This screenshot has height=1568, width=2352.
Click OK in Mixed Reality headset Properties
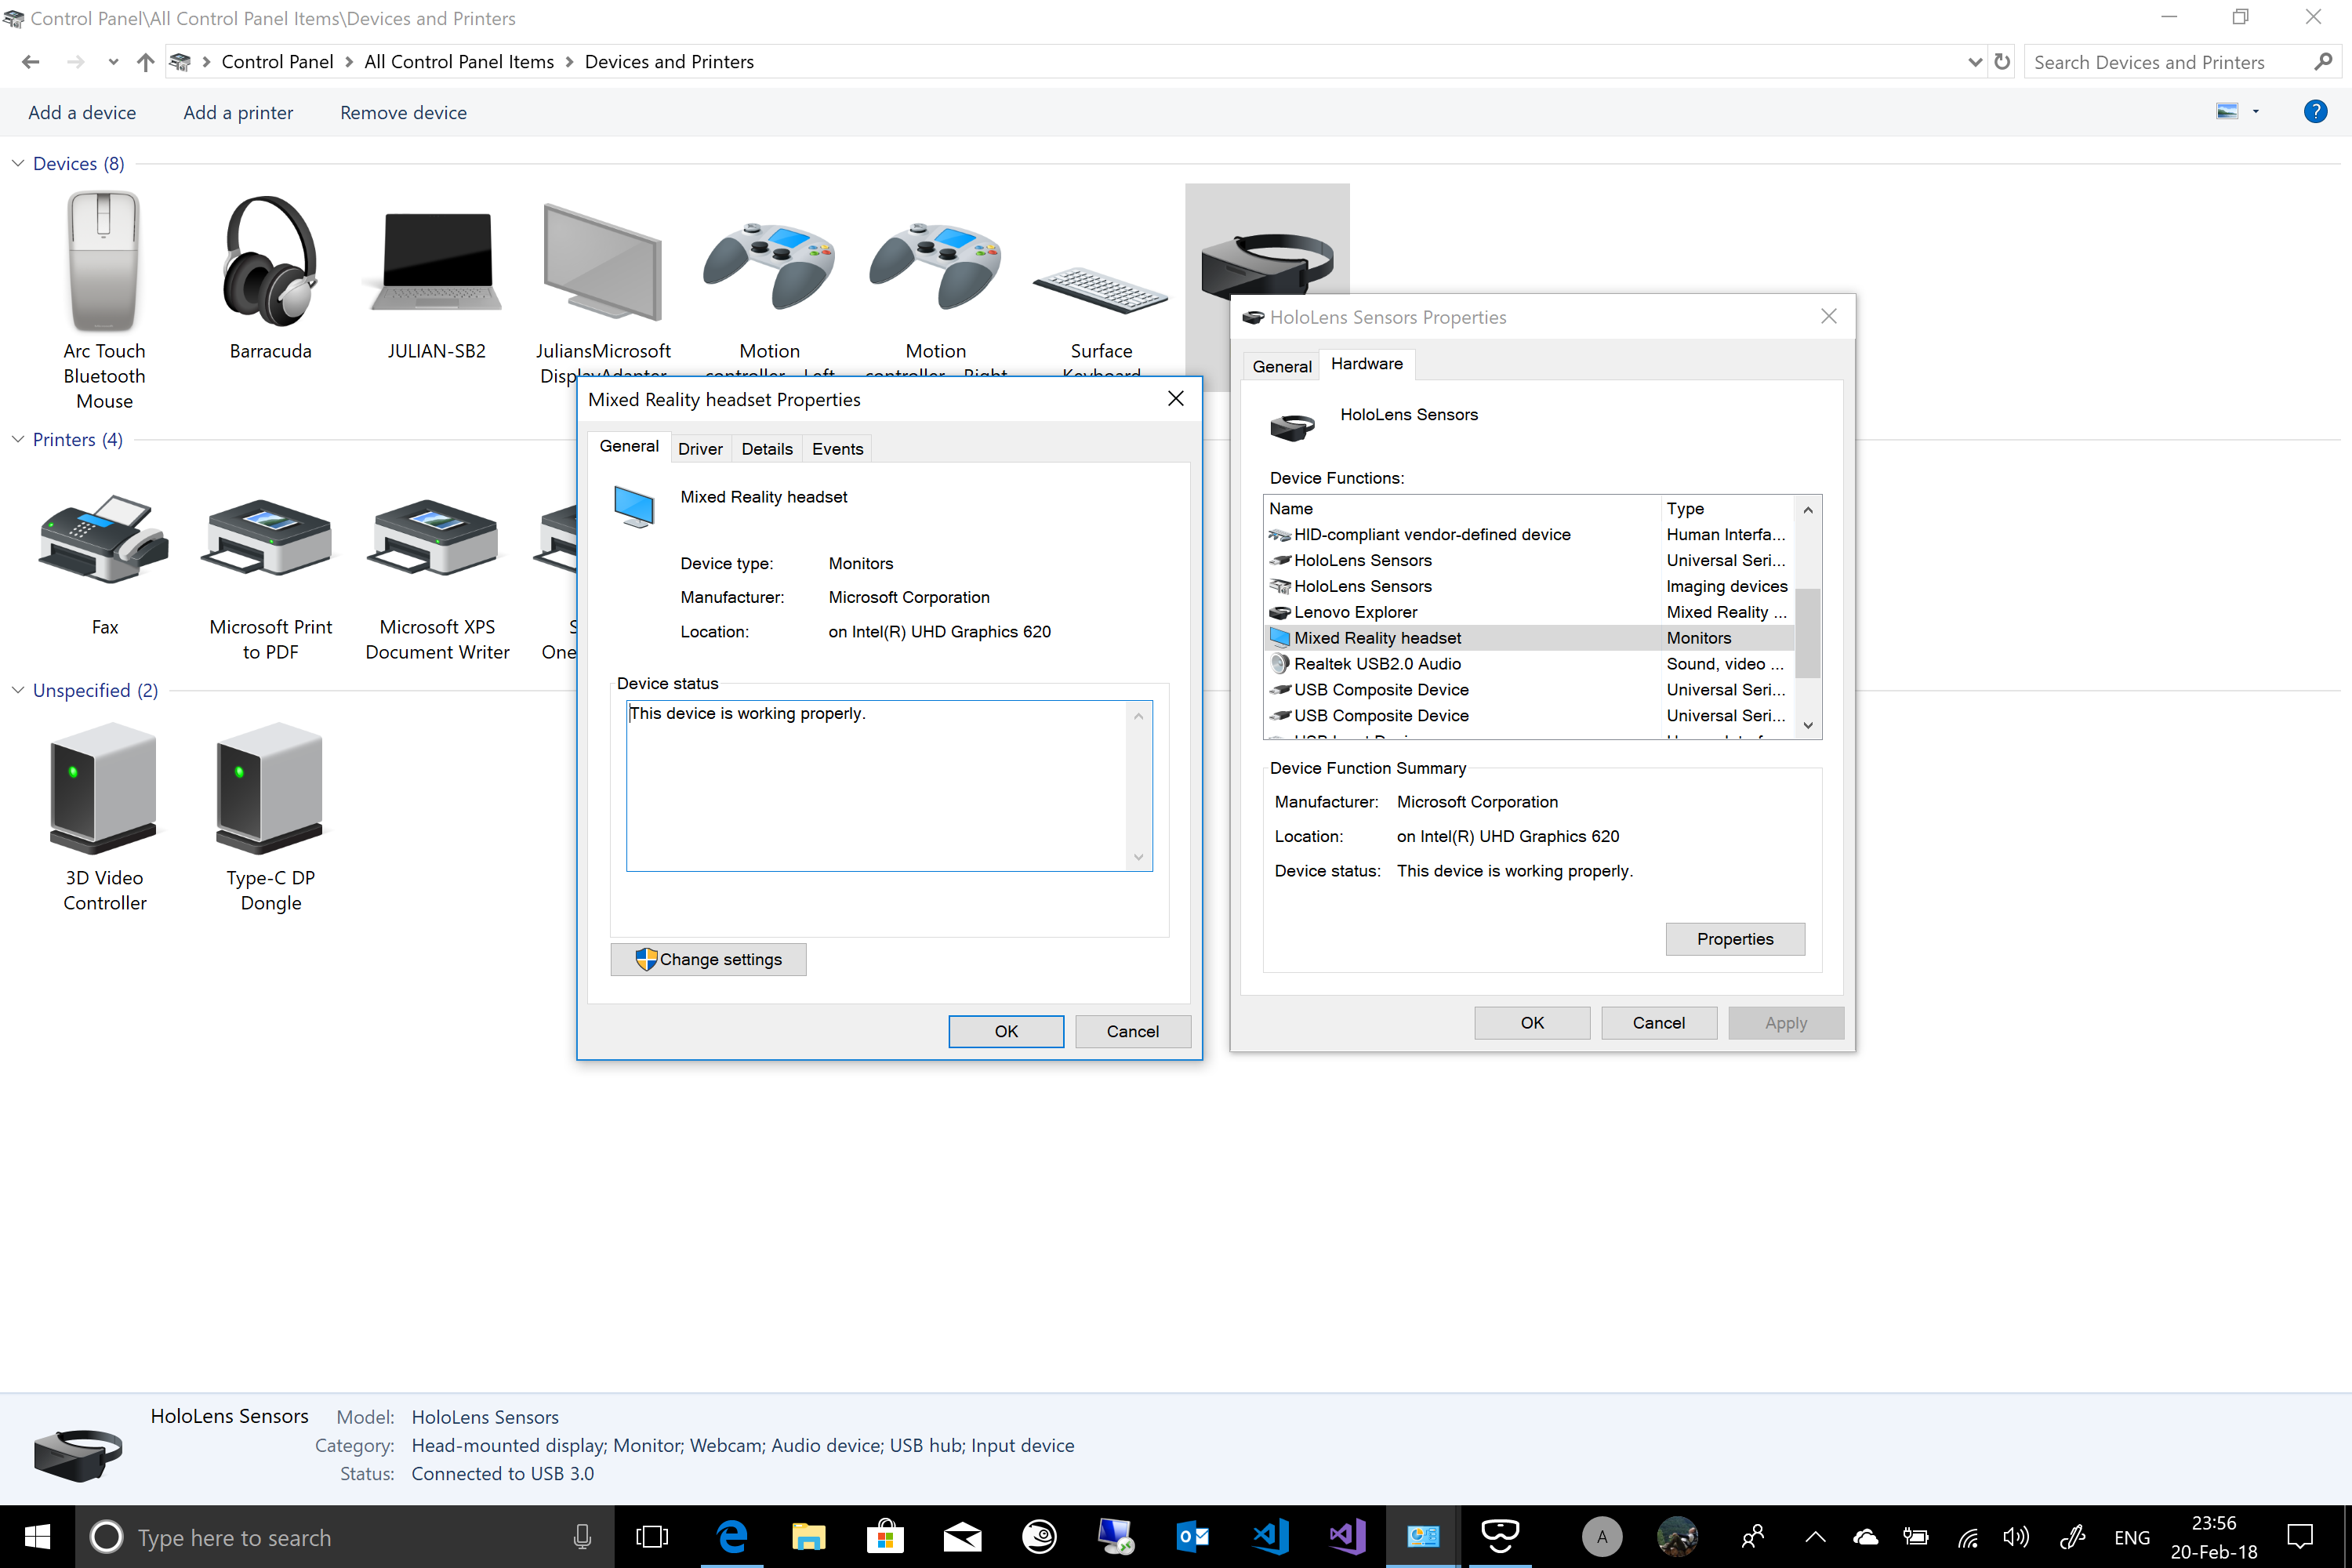(x=1006, y=1031)
